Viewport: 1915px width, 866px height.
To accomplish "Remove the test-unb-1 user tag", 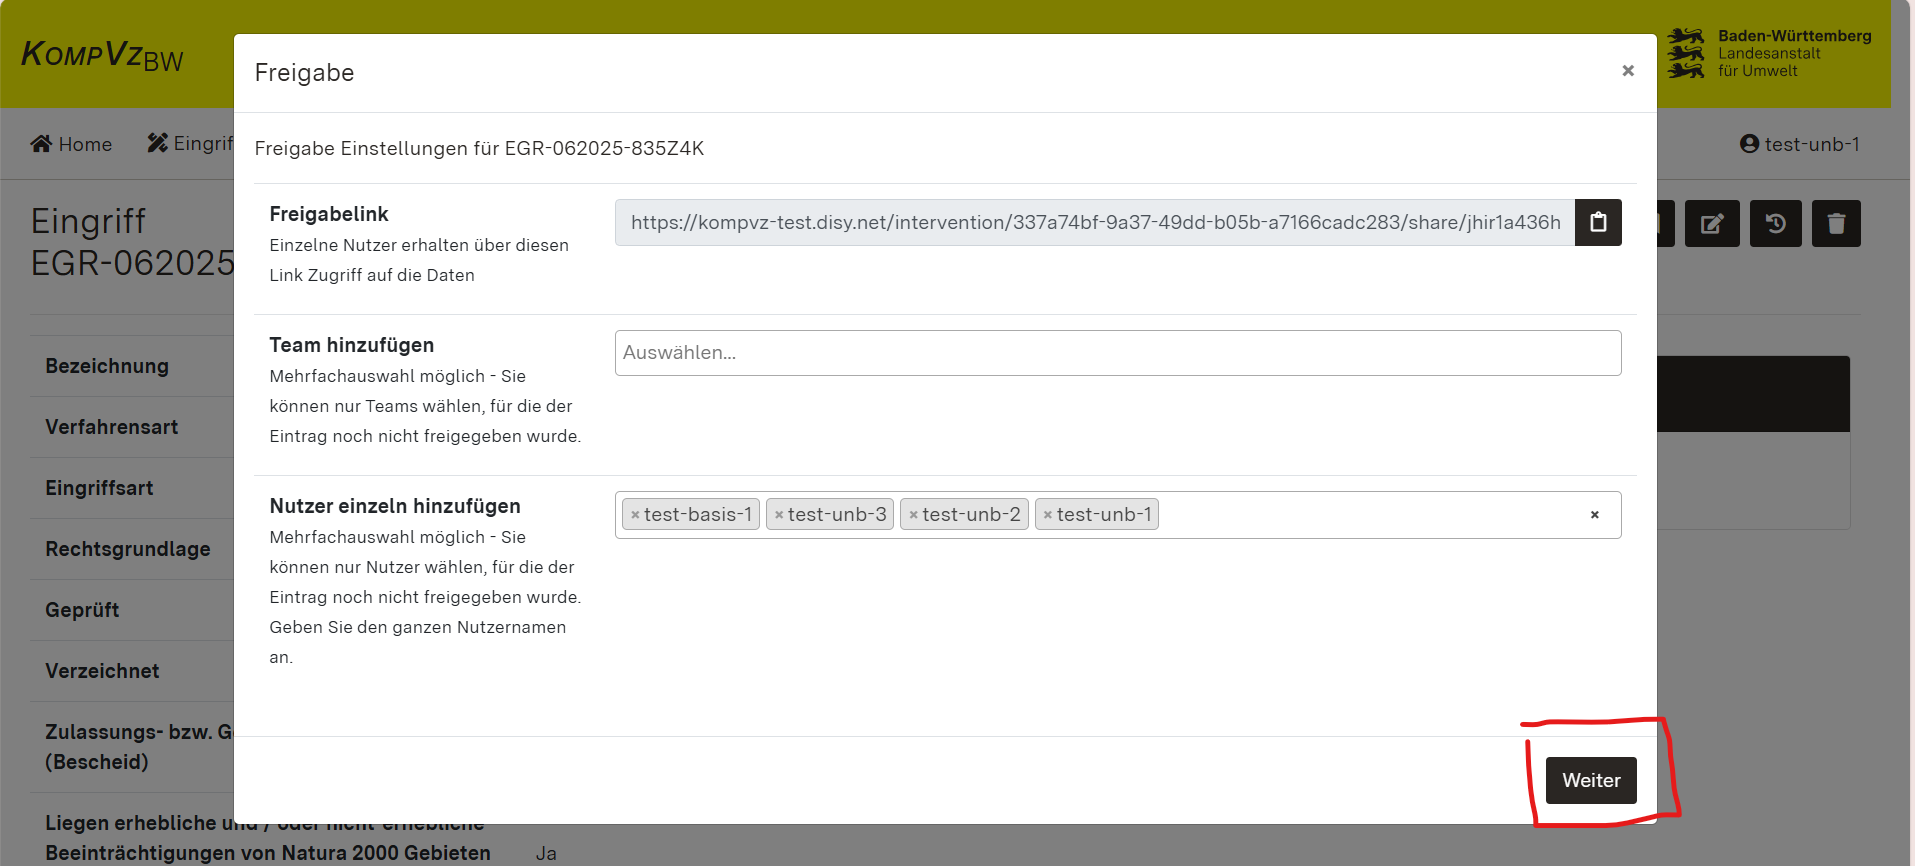I will (1047, 515).
